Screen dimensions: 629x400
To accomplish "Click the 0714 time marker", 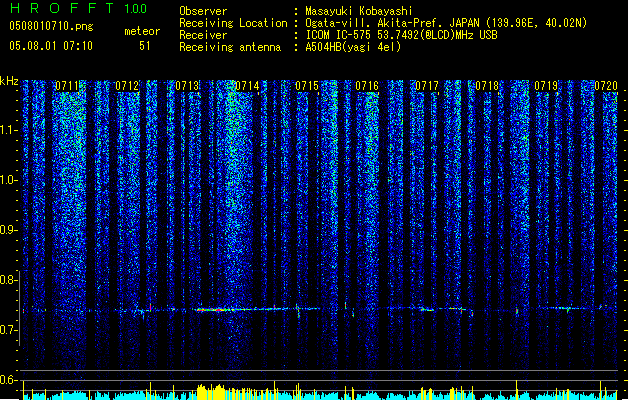I will pyautogui.click(x=247, y=86).
